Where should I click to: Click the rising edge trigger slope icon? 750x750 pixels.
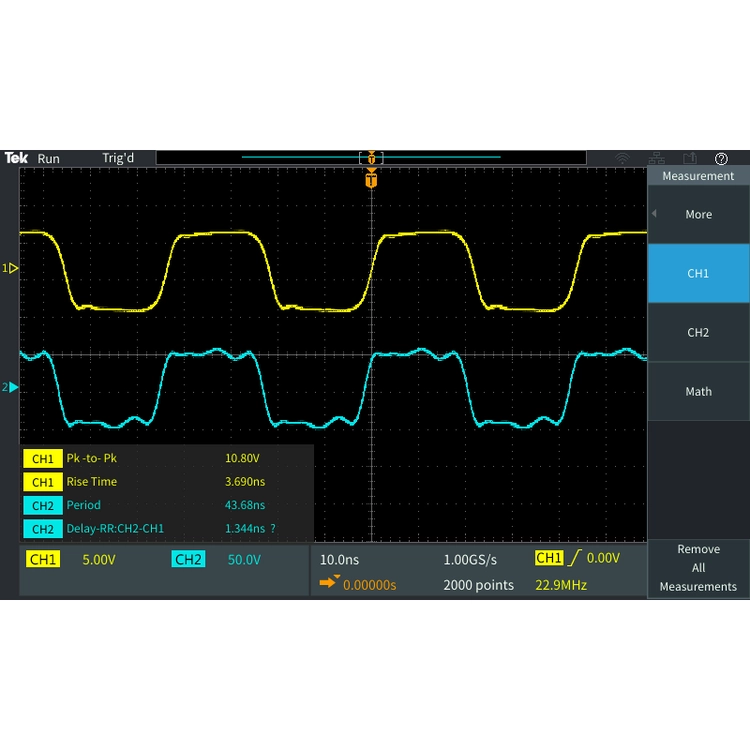(574, 558)
